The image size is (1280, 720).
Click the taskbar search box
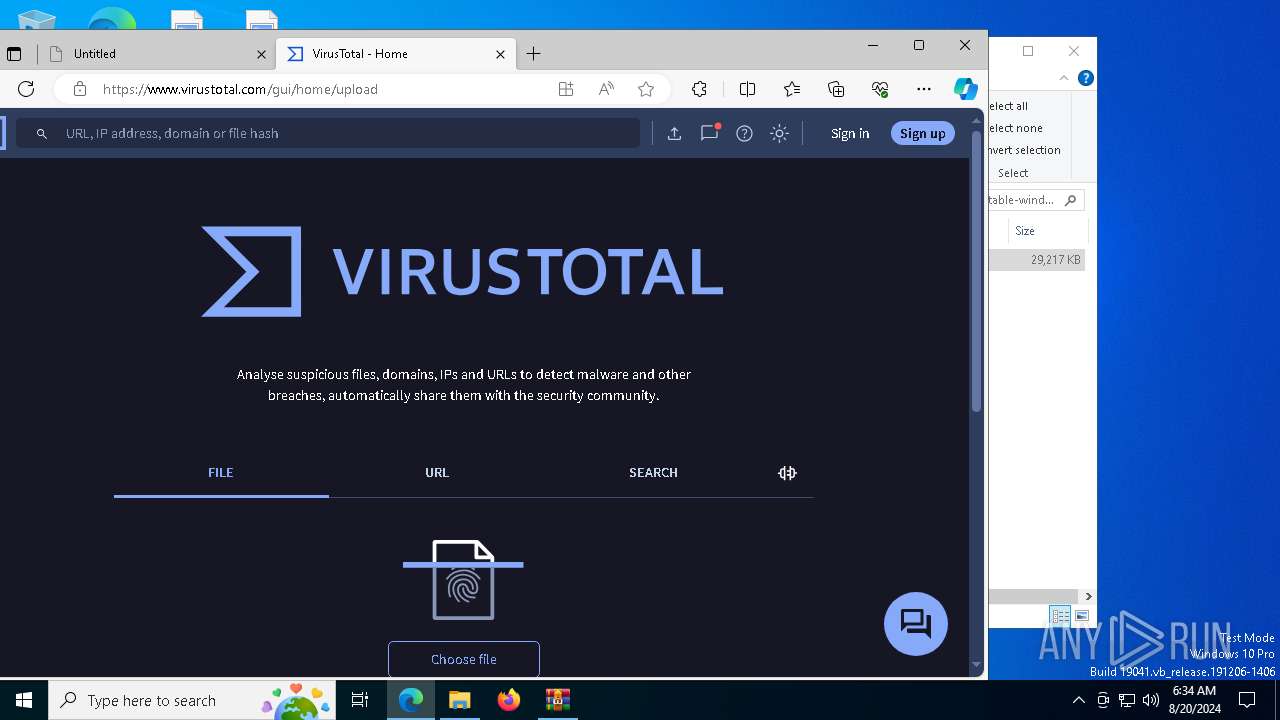(193, 700)
